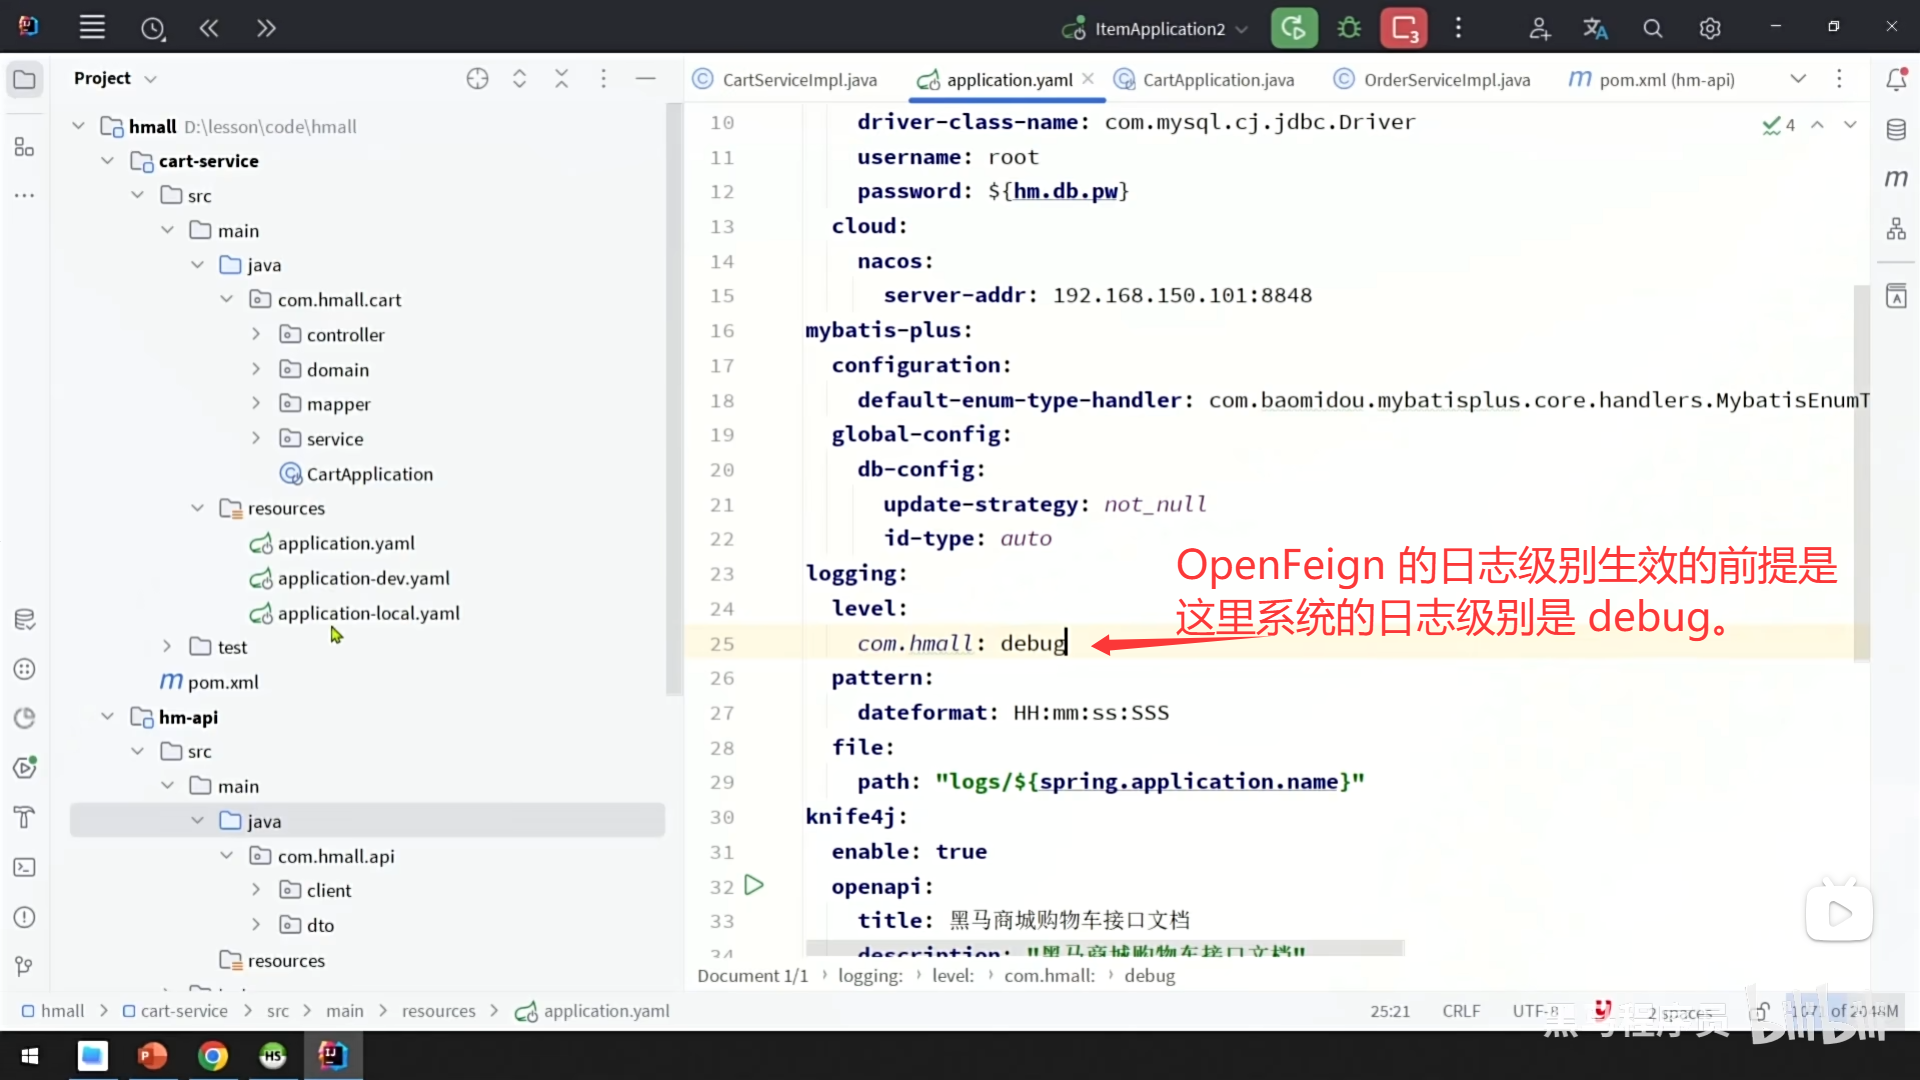Viewport: 1920px width, 1080px height.
Task: Expand the controller package
Action: tap(256, 334)
